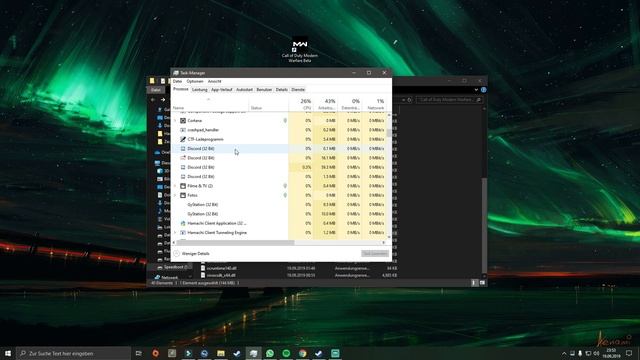Viewport: 640px width, 360px height.
Task: Sort by the Netzwerk column header
Action: pos(374,104)
